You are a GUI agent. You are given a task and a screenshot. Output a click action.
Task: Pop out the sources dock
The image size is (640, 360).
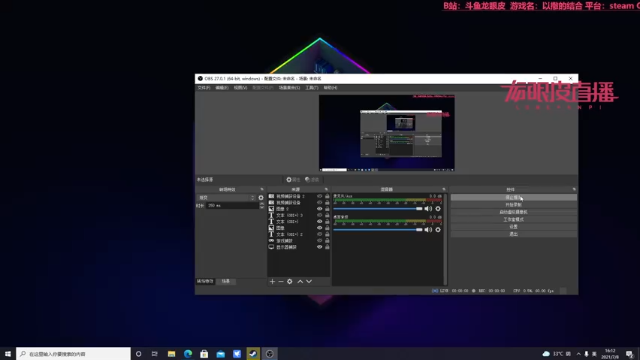[x=326, y=189]
